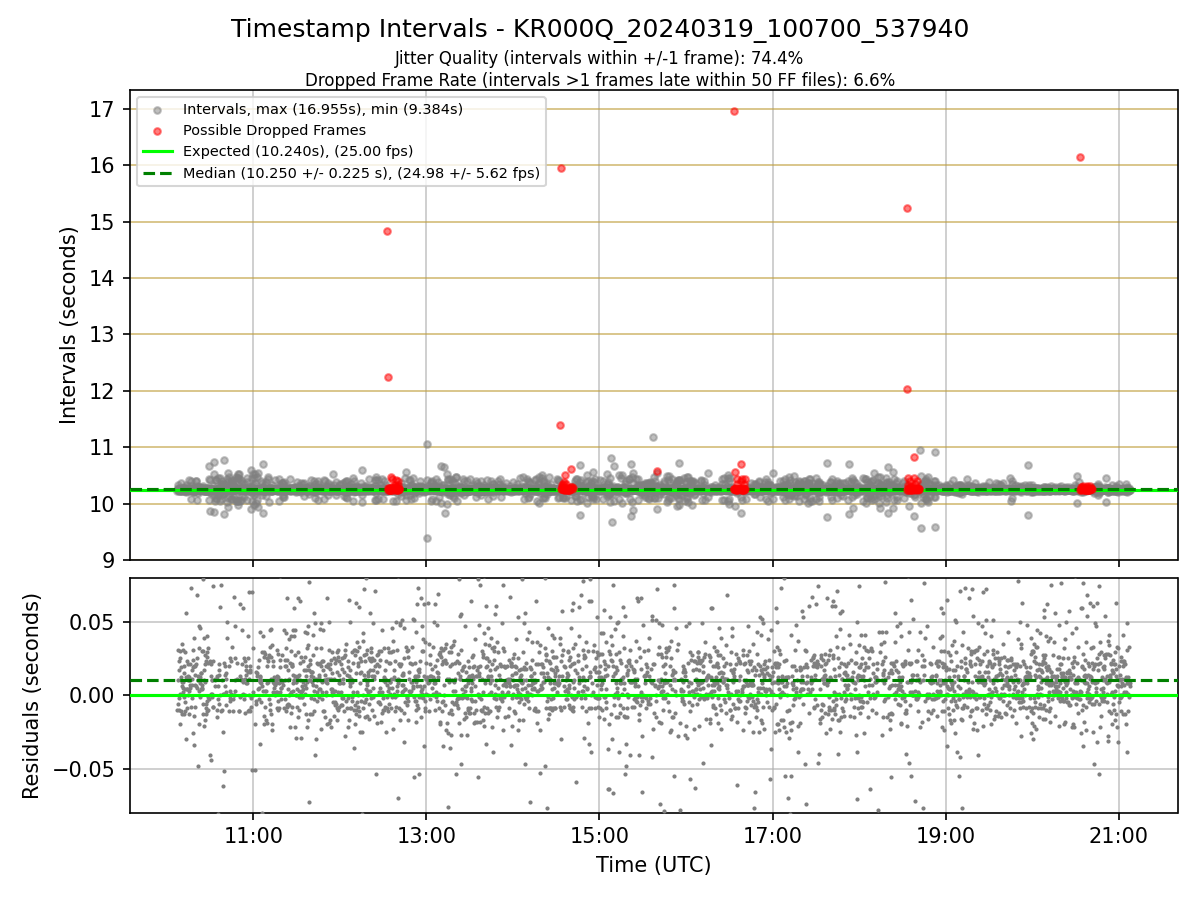Inspect the red point at 12.0 seconds near 18:30
Viewport: 1200px width, 900px height.
coord(907,389)
